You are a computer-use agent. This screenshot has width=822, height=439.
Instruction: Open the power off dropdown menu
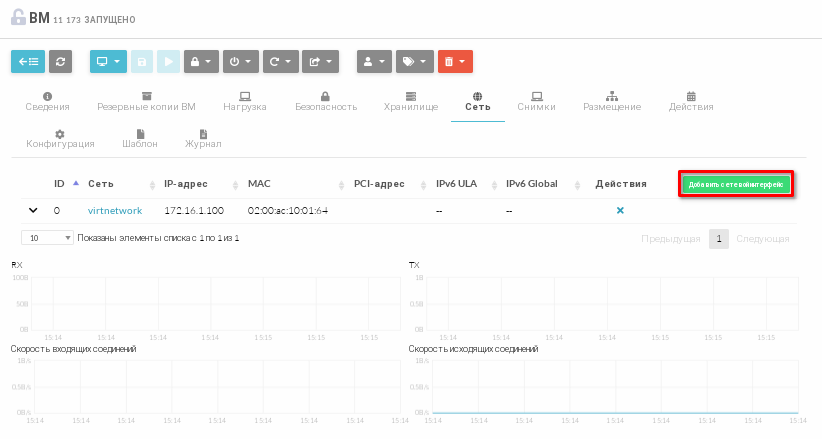tap(240, 61)
